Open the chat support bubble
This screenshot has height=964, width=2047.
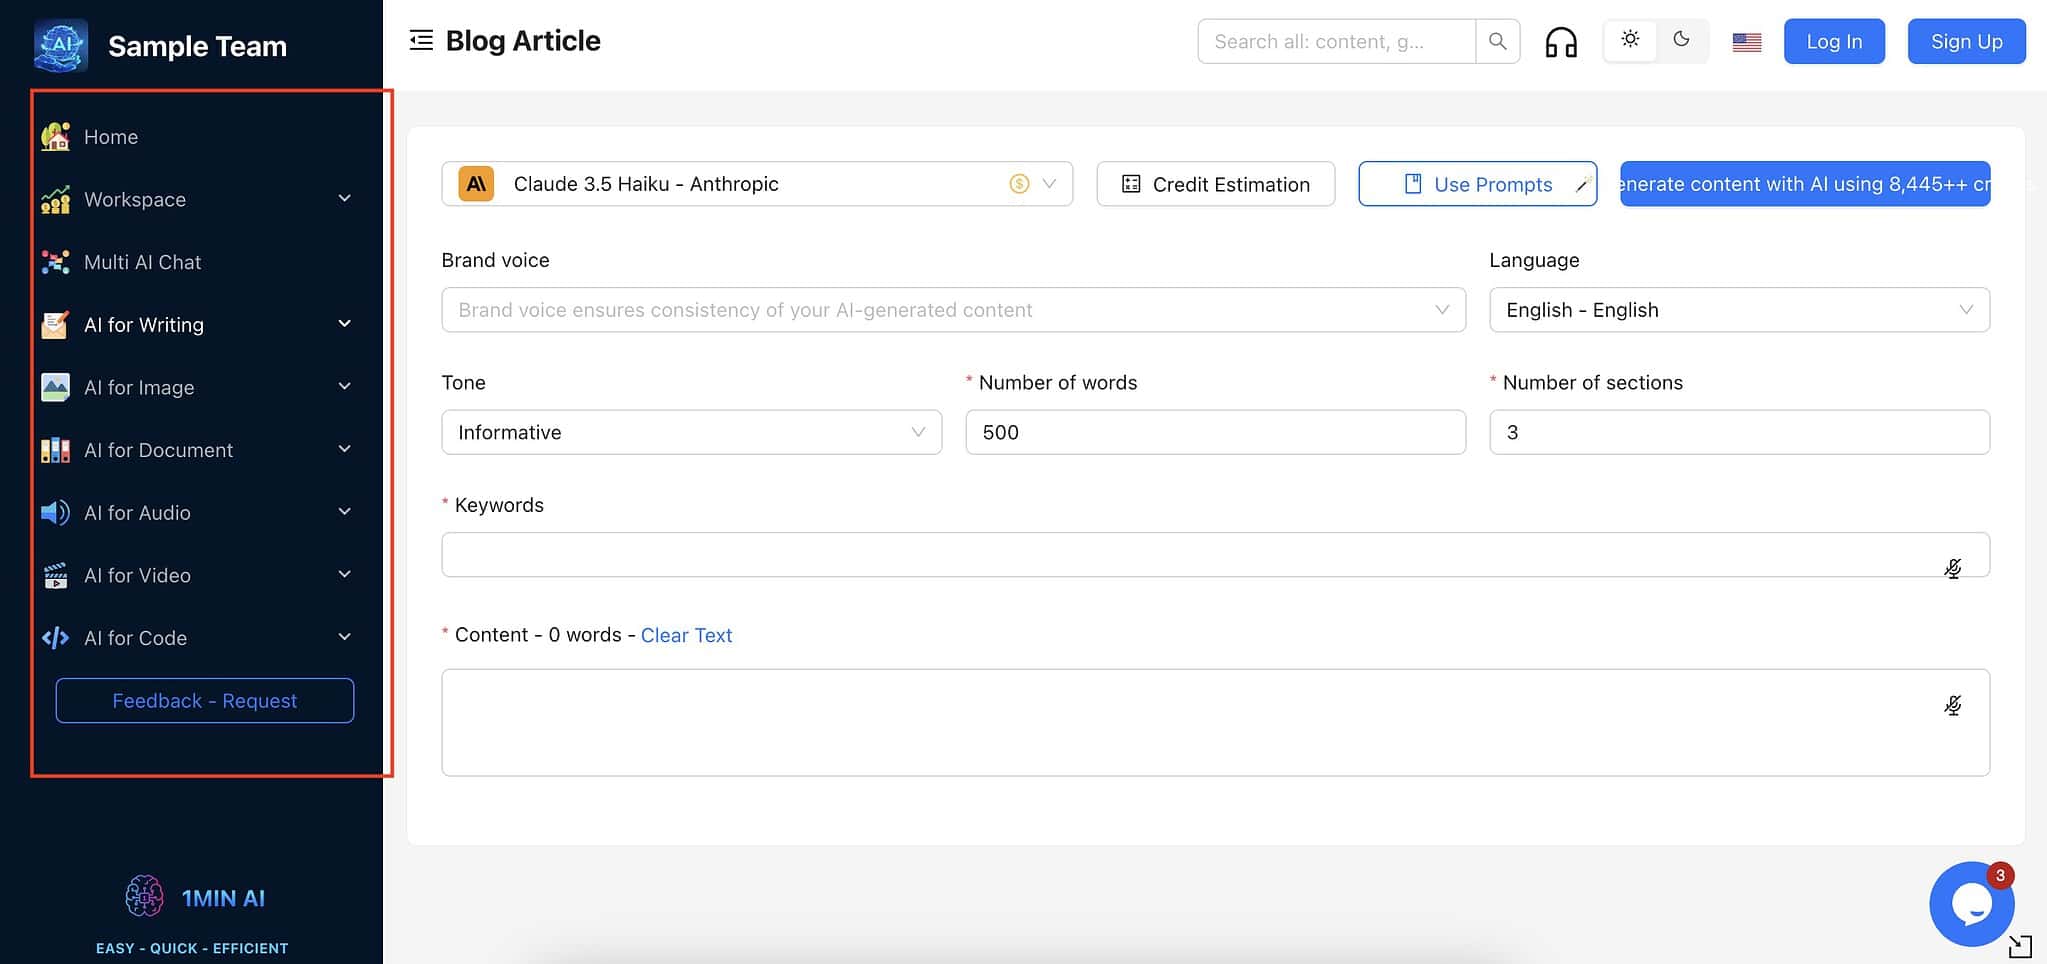coord(1971,904)
